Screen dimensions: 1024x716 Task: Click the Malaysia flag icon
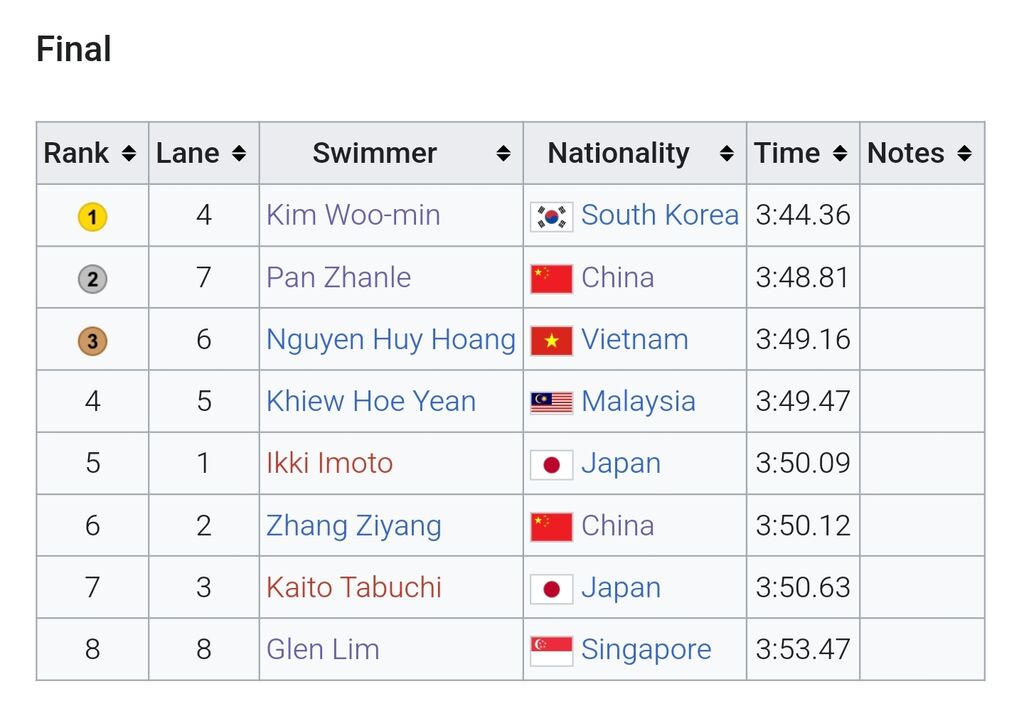pyautogui.click(x=552, y=403)
